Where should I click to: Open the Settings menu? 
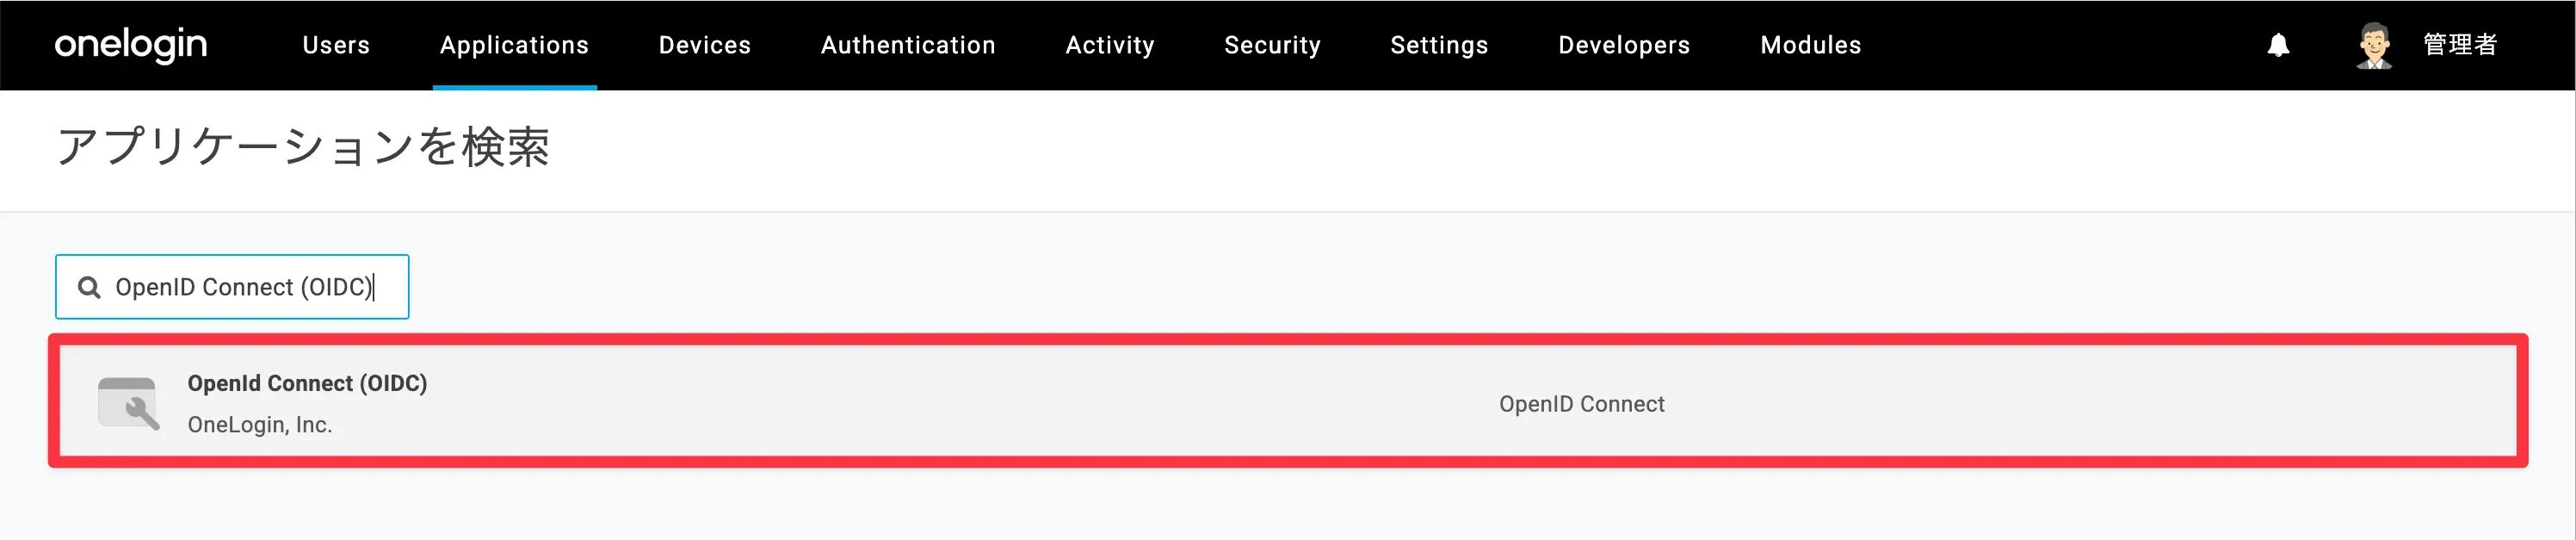click(x=1439, y=45)
